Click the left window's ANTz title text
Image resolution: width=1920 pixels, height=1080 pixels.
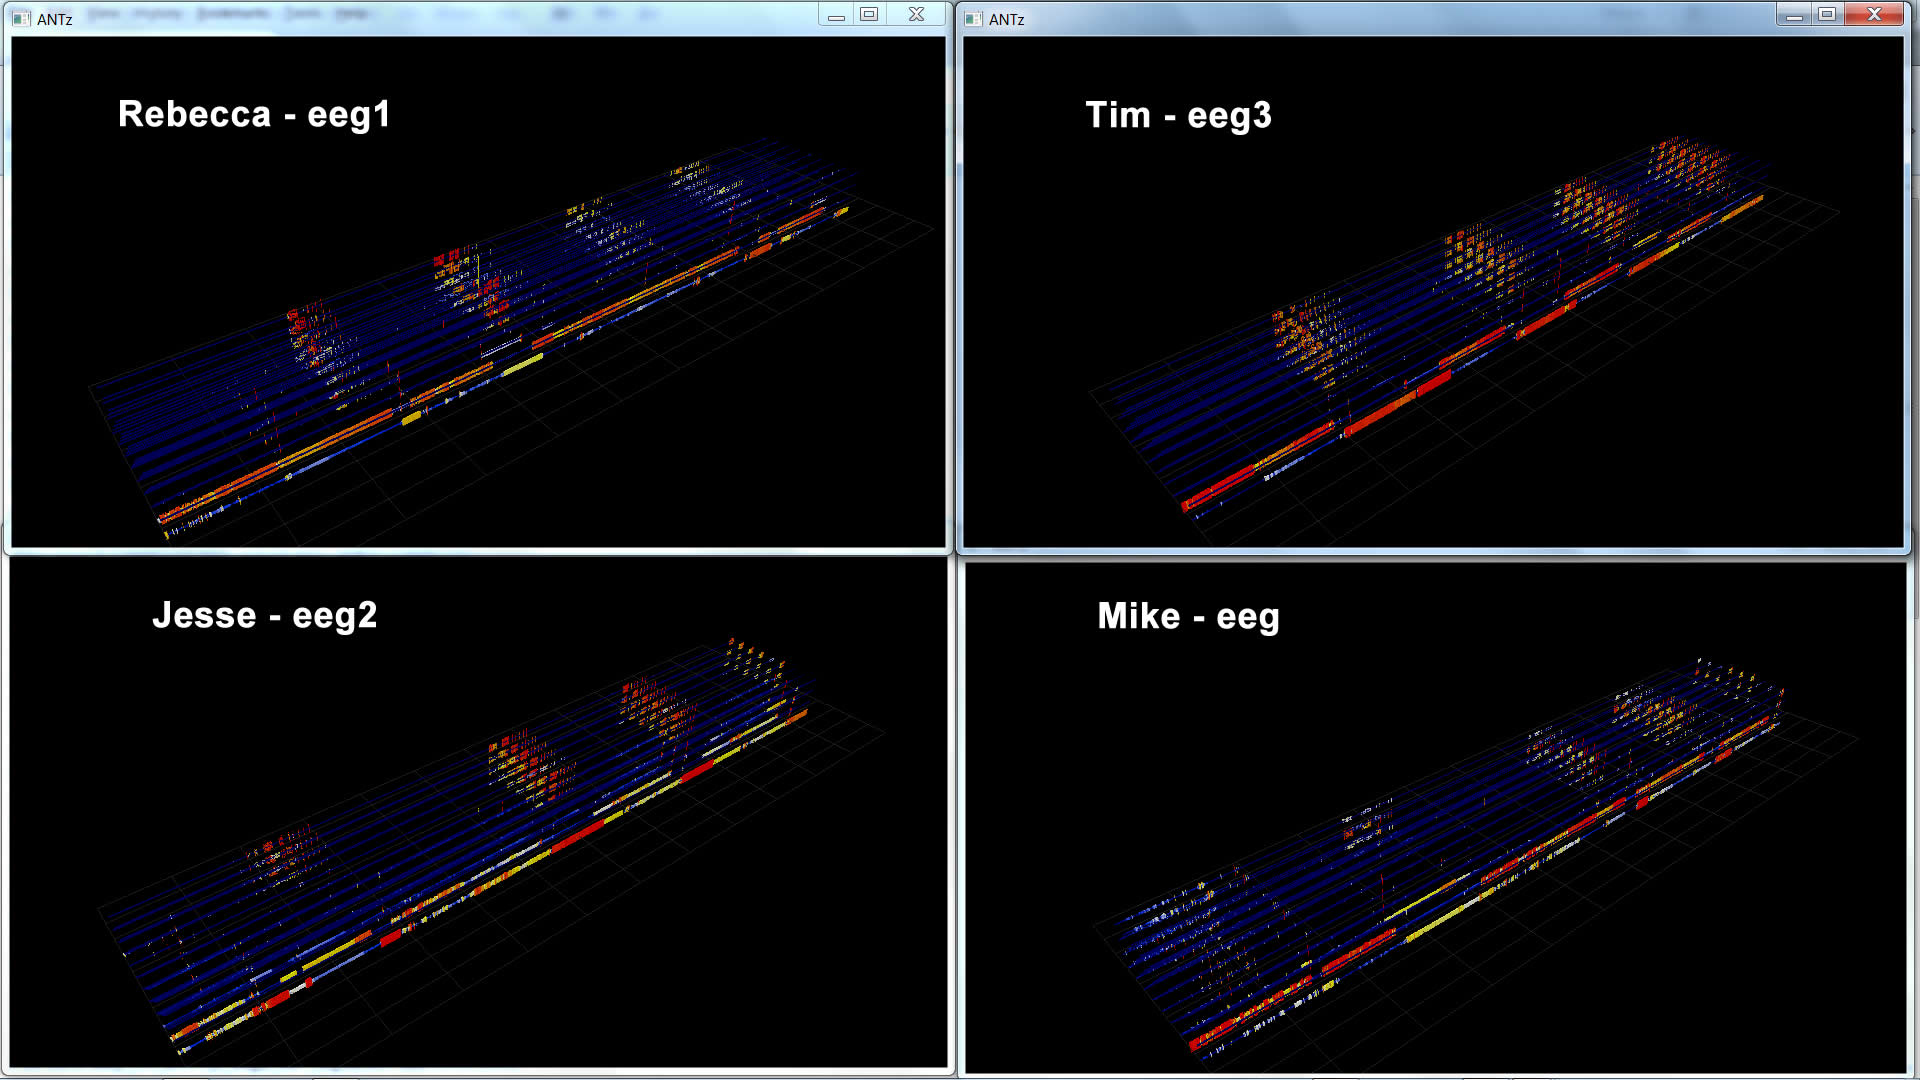pyautogui.click(x=54, y=19)
